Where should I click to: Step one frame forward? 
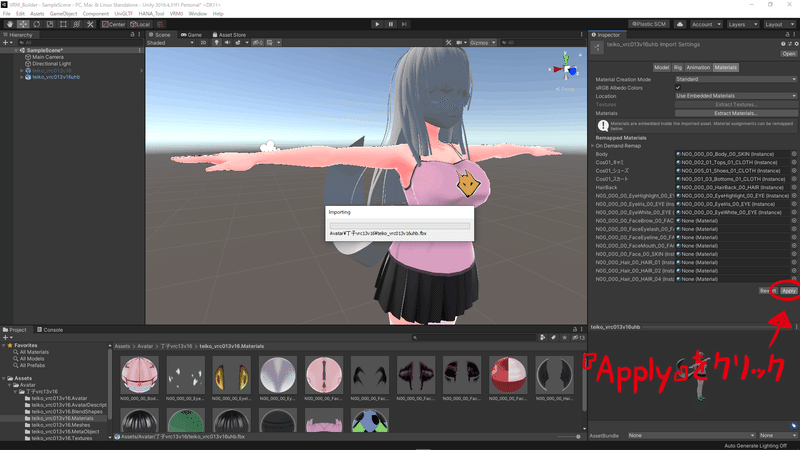(404, 24)
